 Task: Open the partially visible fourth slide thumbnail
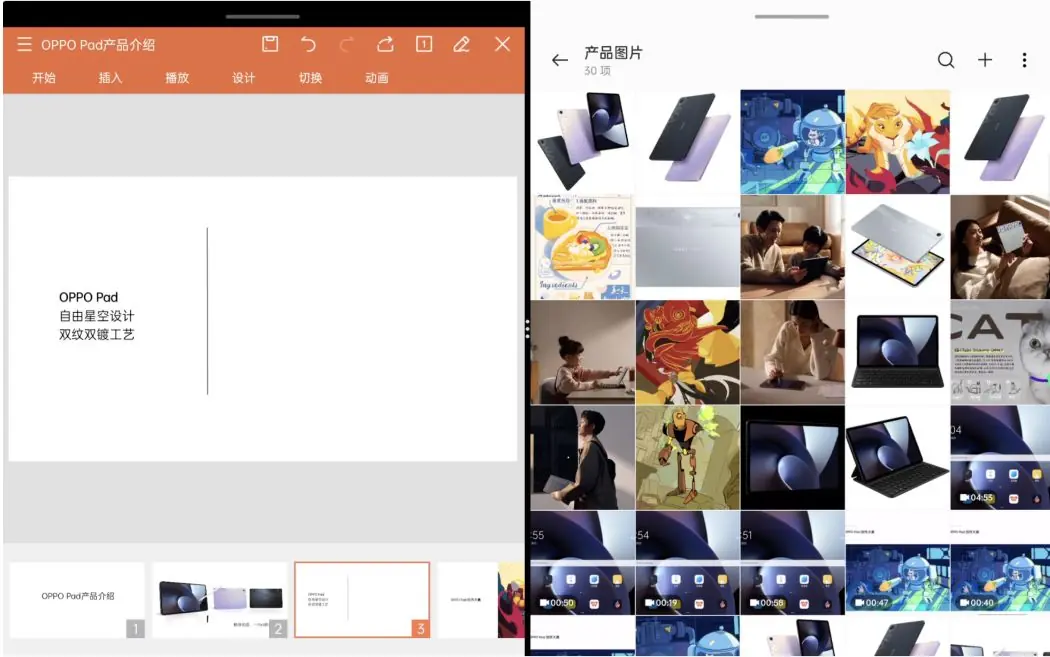point(481,599)
